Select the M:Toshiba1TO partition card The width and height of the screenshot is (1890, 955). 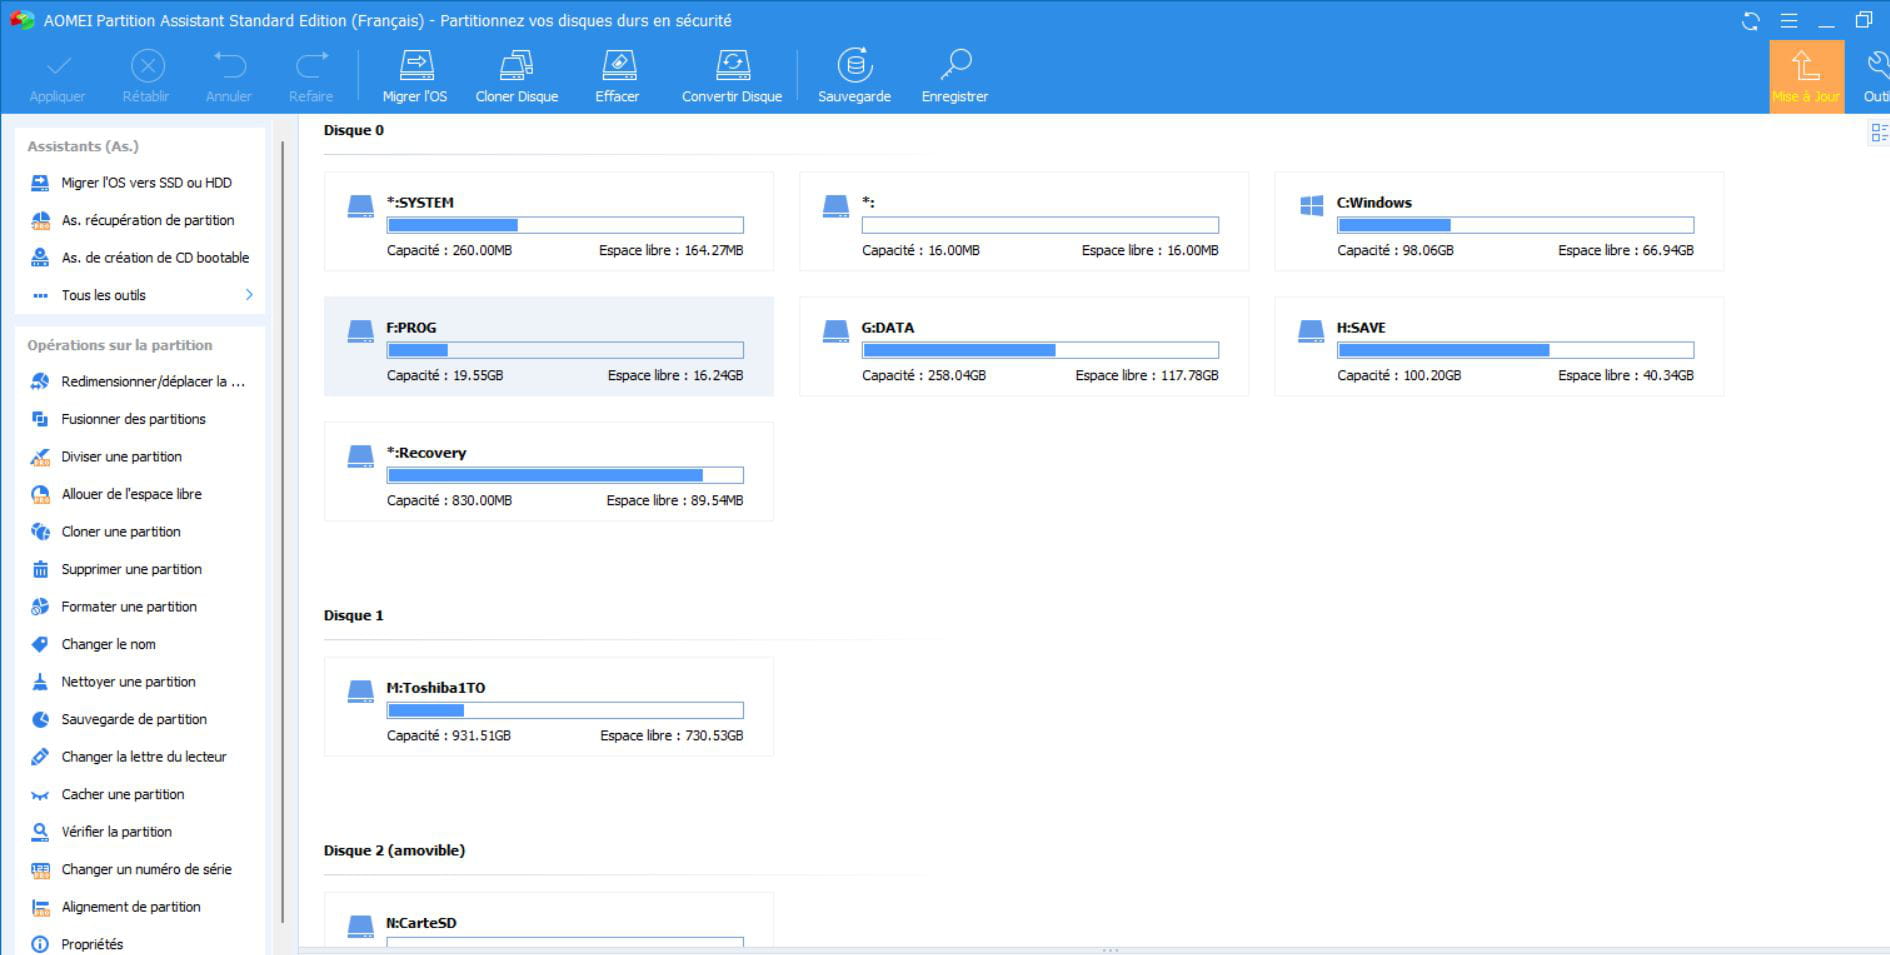[549, 706]
